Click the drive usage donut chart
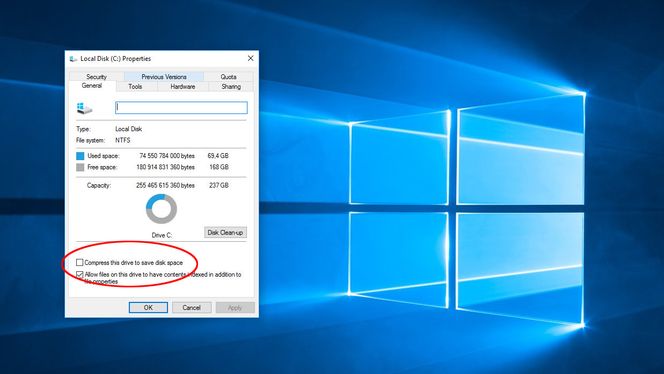Image resolution: width=664 pixels, height=374 pixels. 161,209
